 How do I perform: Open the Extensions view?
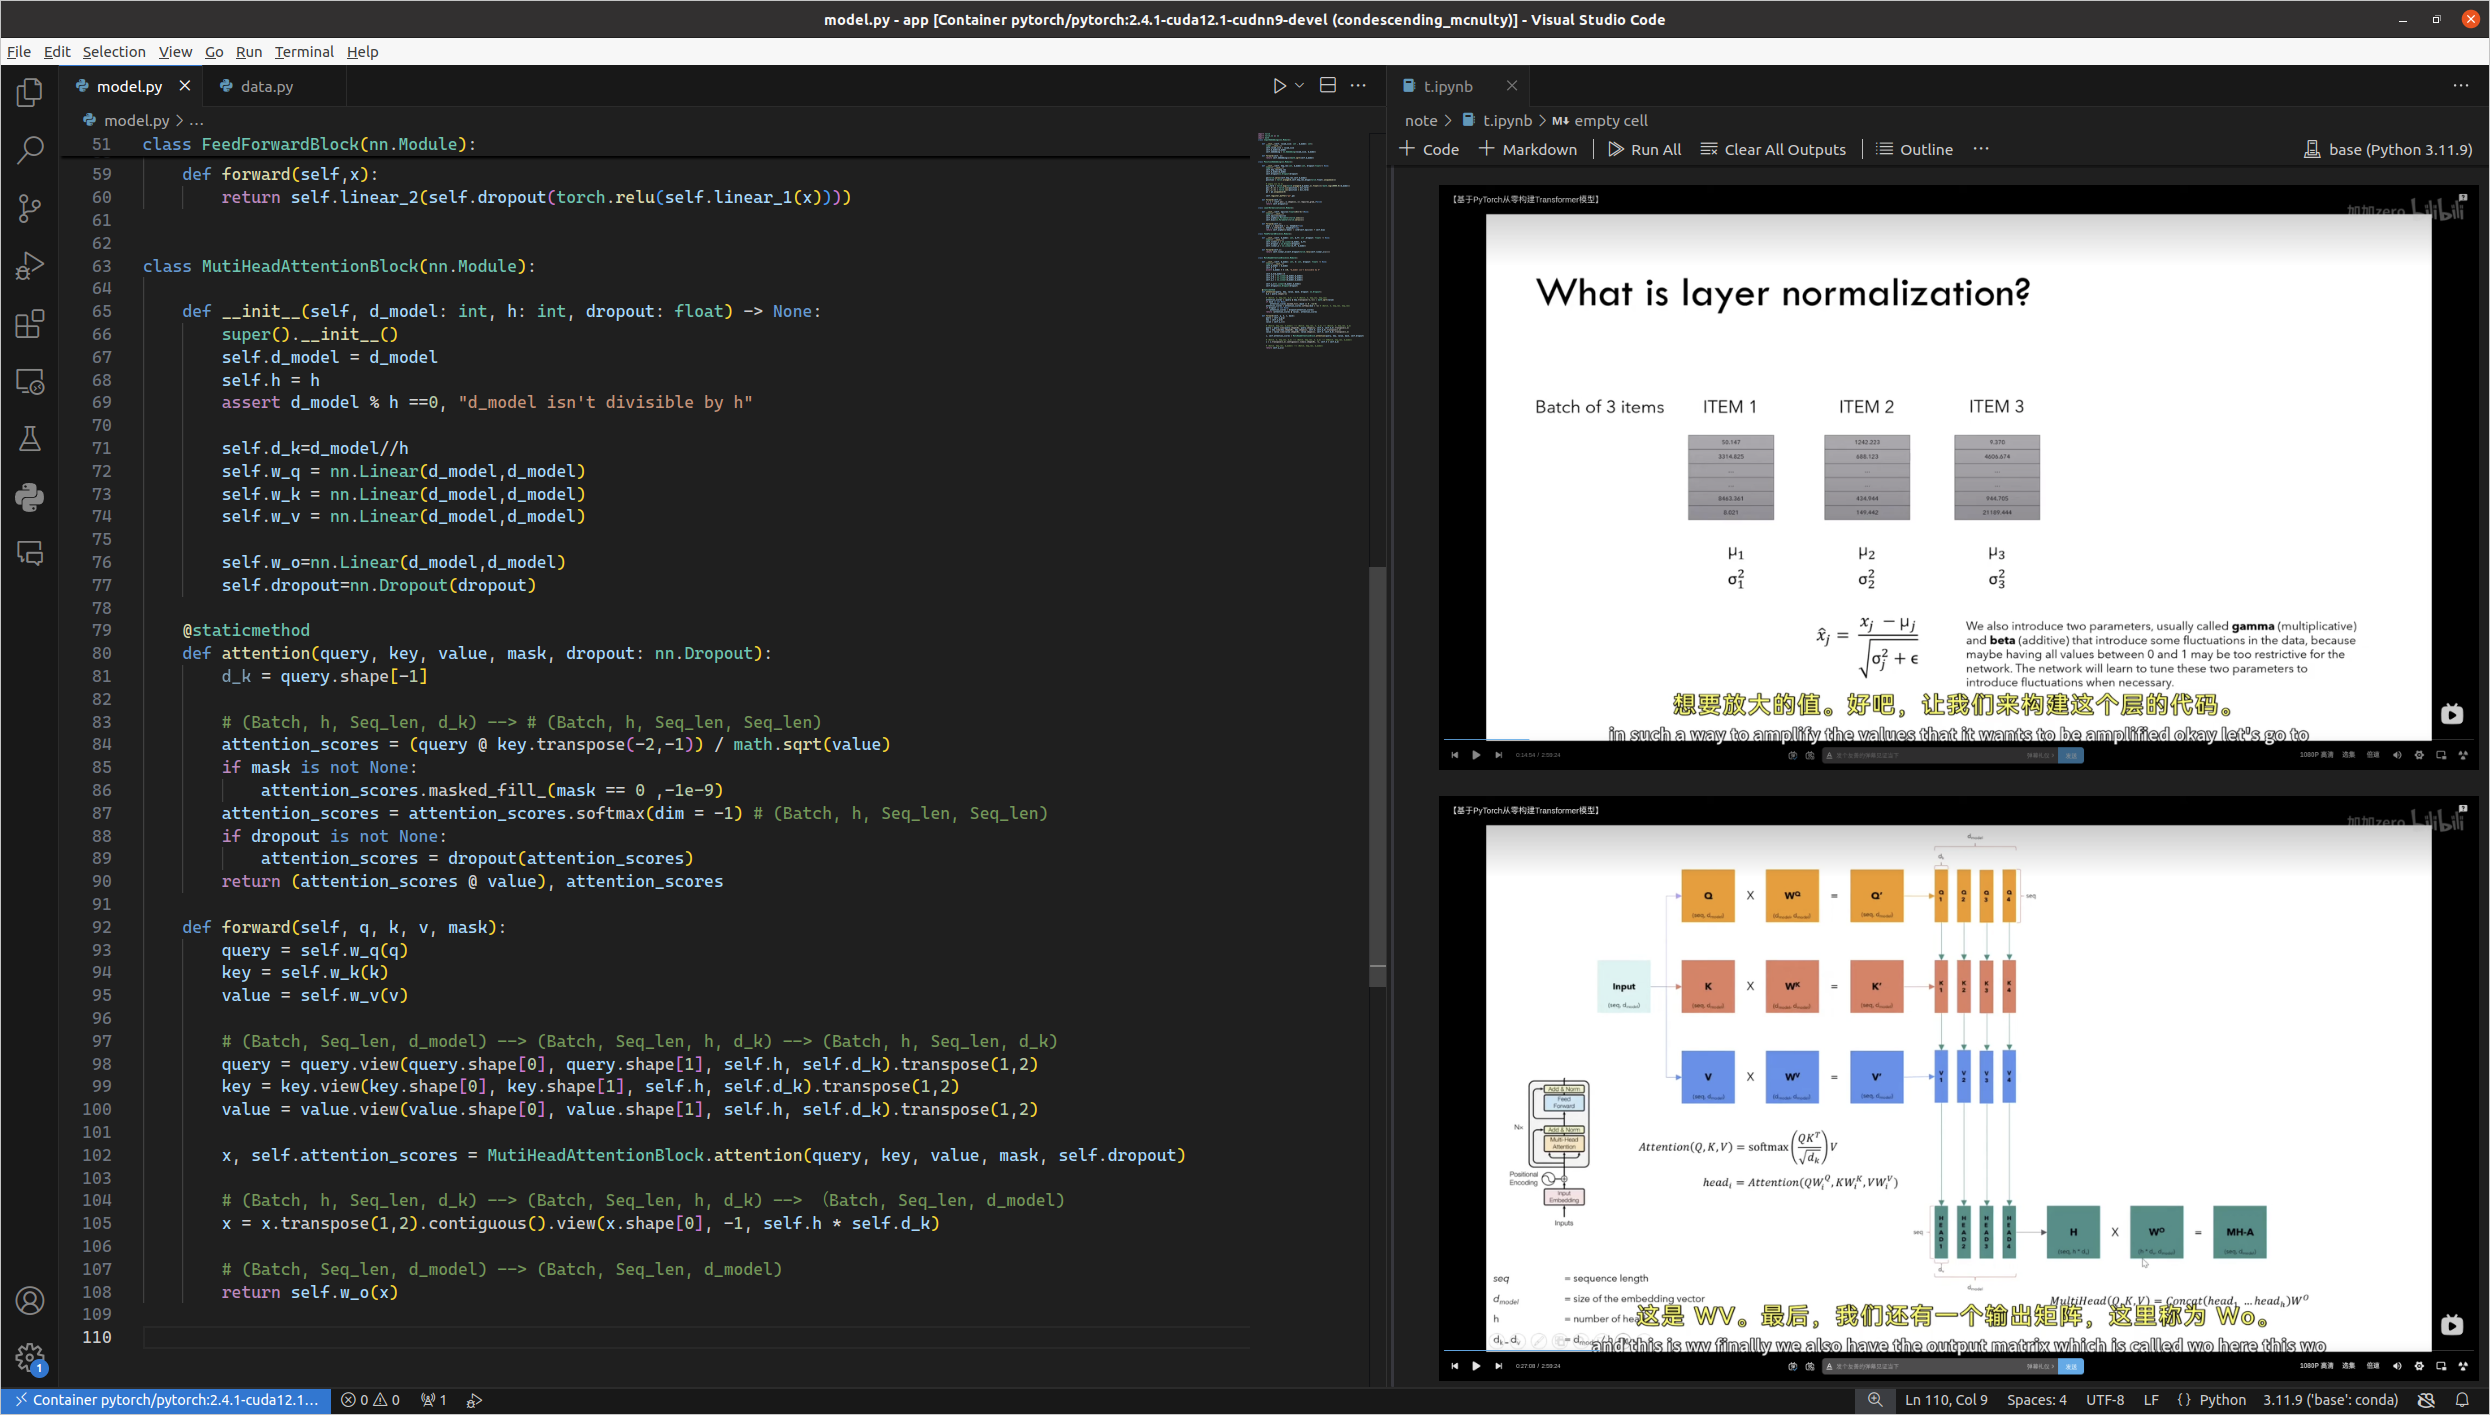point(30,324)
